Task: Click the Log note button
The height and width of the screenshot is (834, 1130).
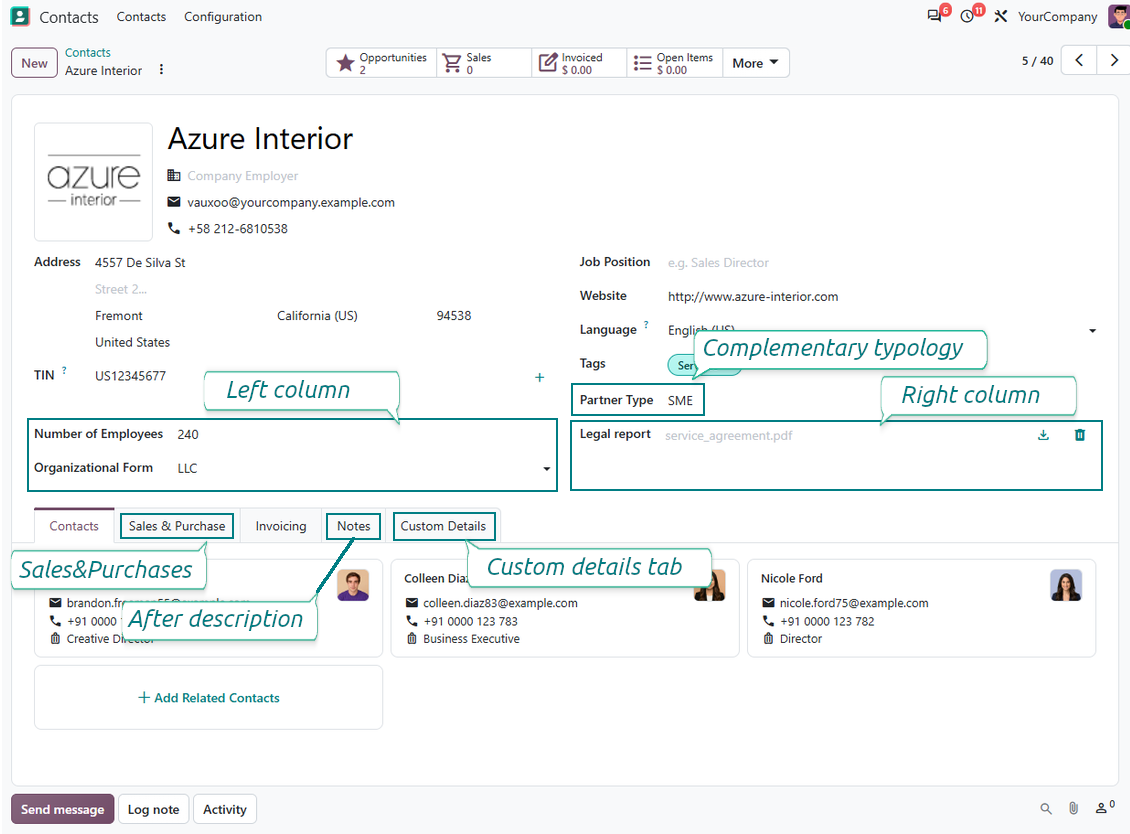Action: [x=154, y=809]
